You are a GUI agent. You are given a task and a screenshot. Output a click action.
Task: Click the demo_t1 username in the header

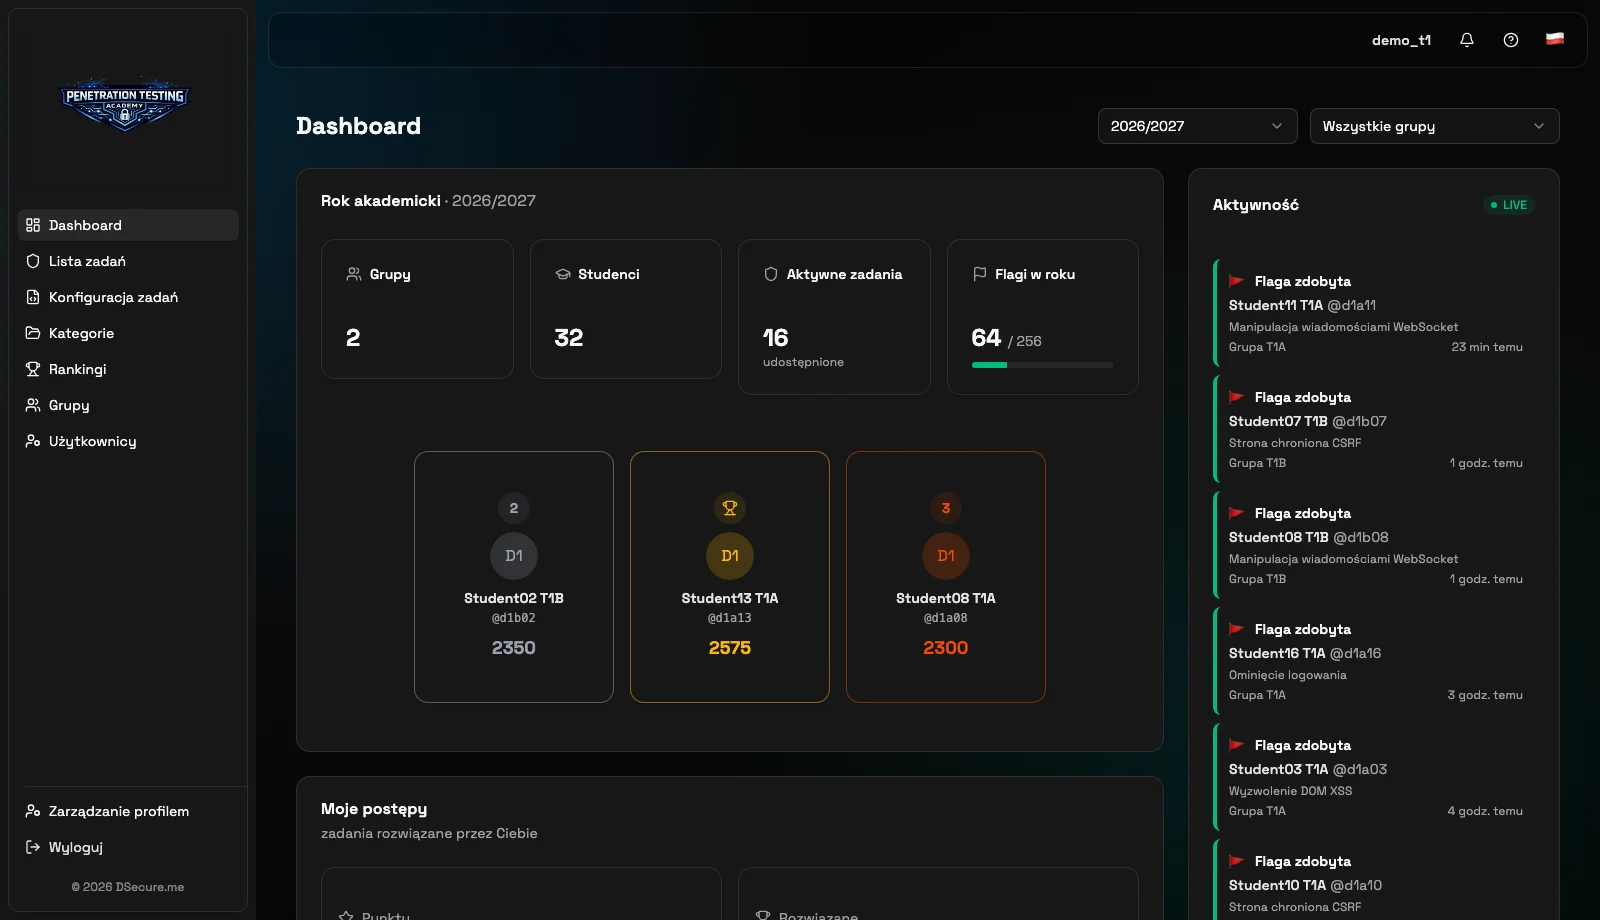pyautogui.click(x=1401, y=40)
